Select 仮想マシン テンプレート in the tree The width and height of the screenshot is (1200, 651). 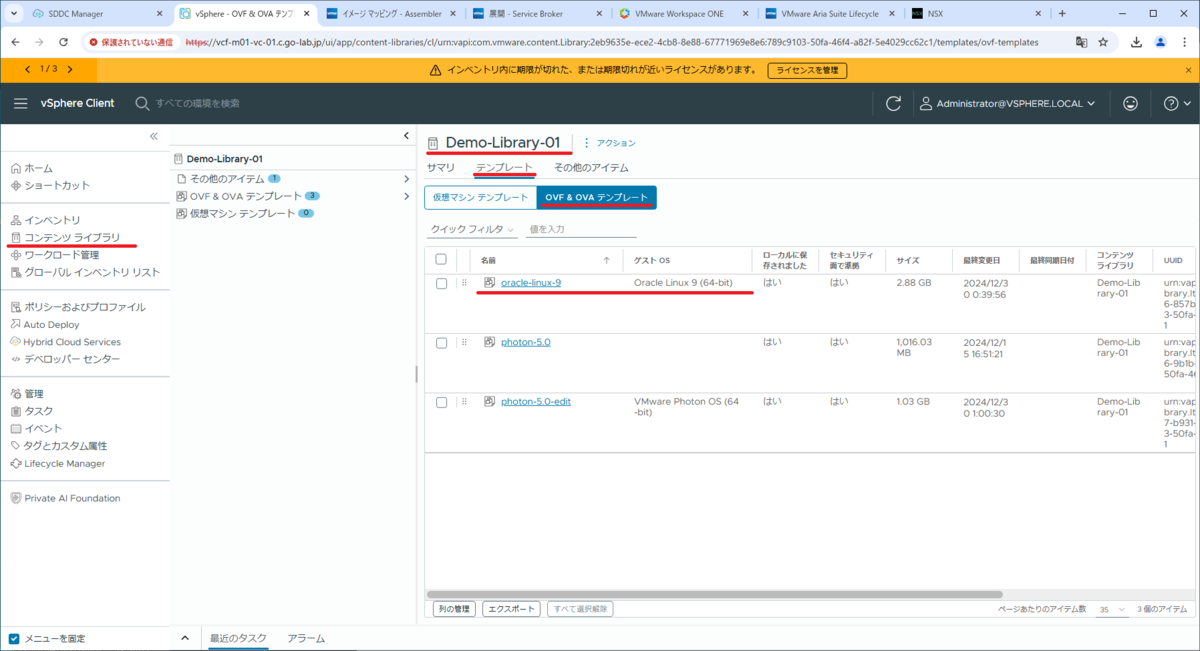point(243,213)
